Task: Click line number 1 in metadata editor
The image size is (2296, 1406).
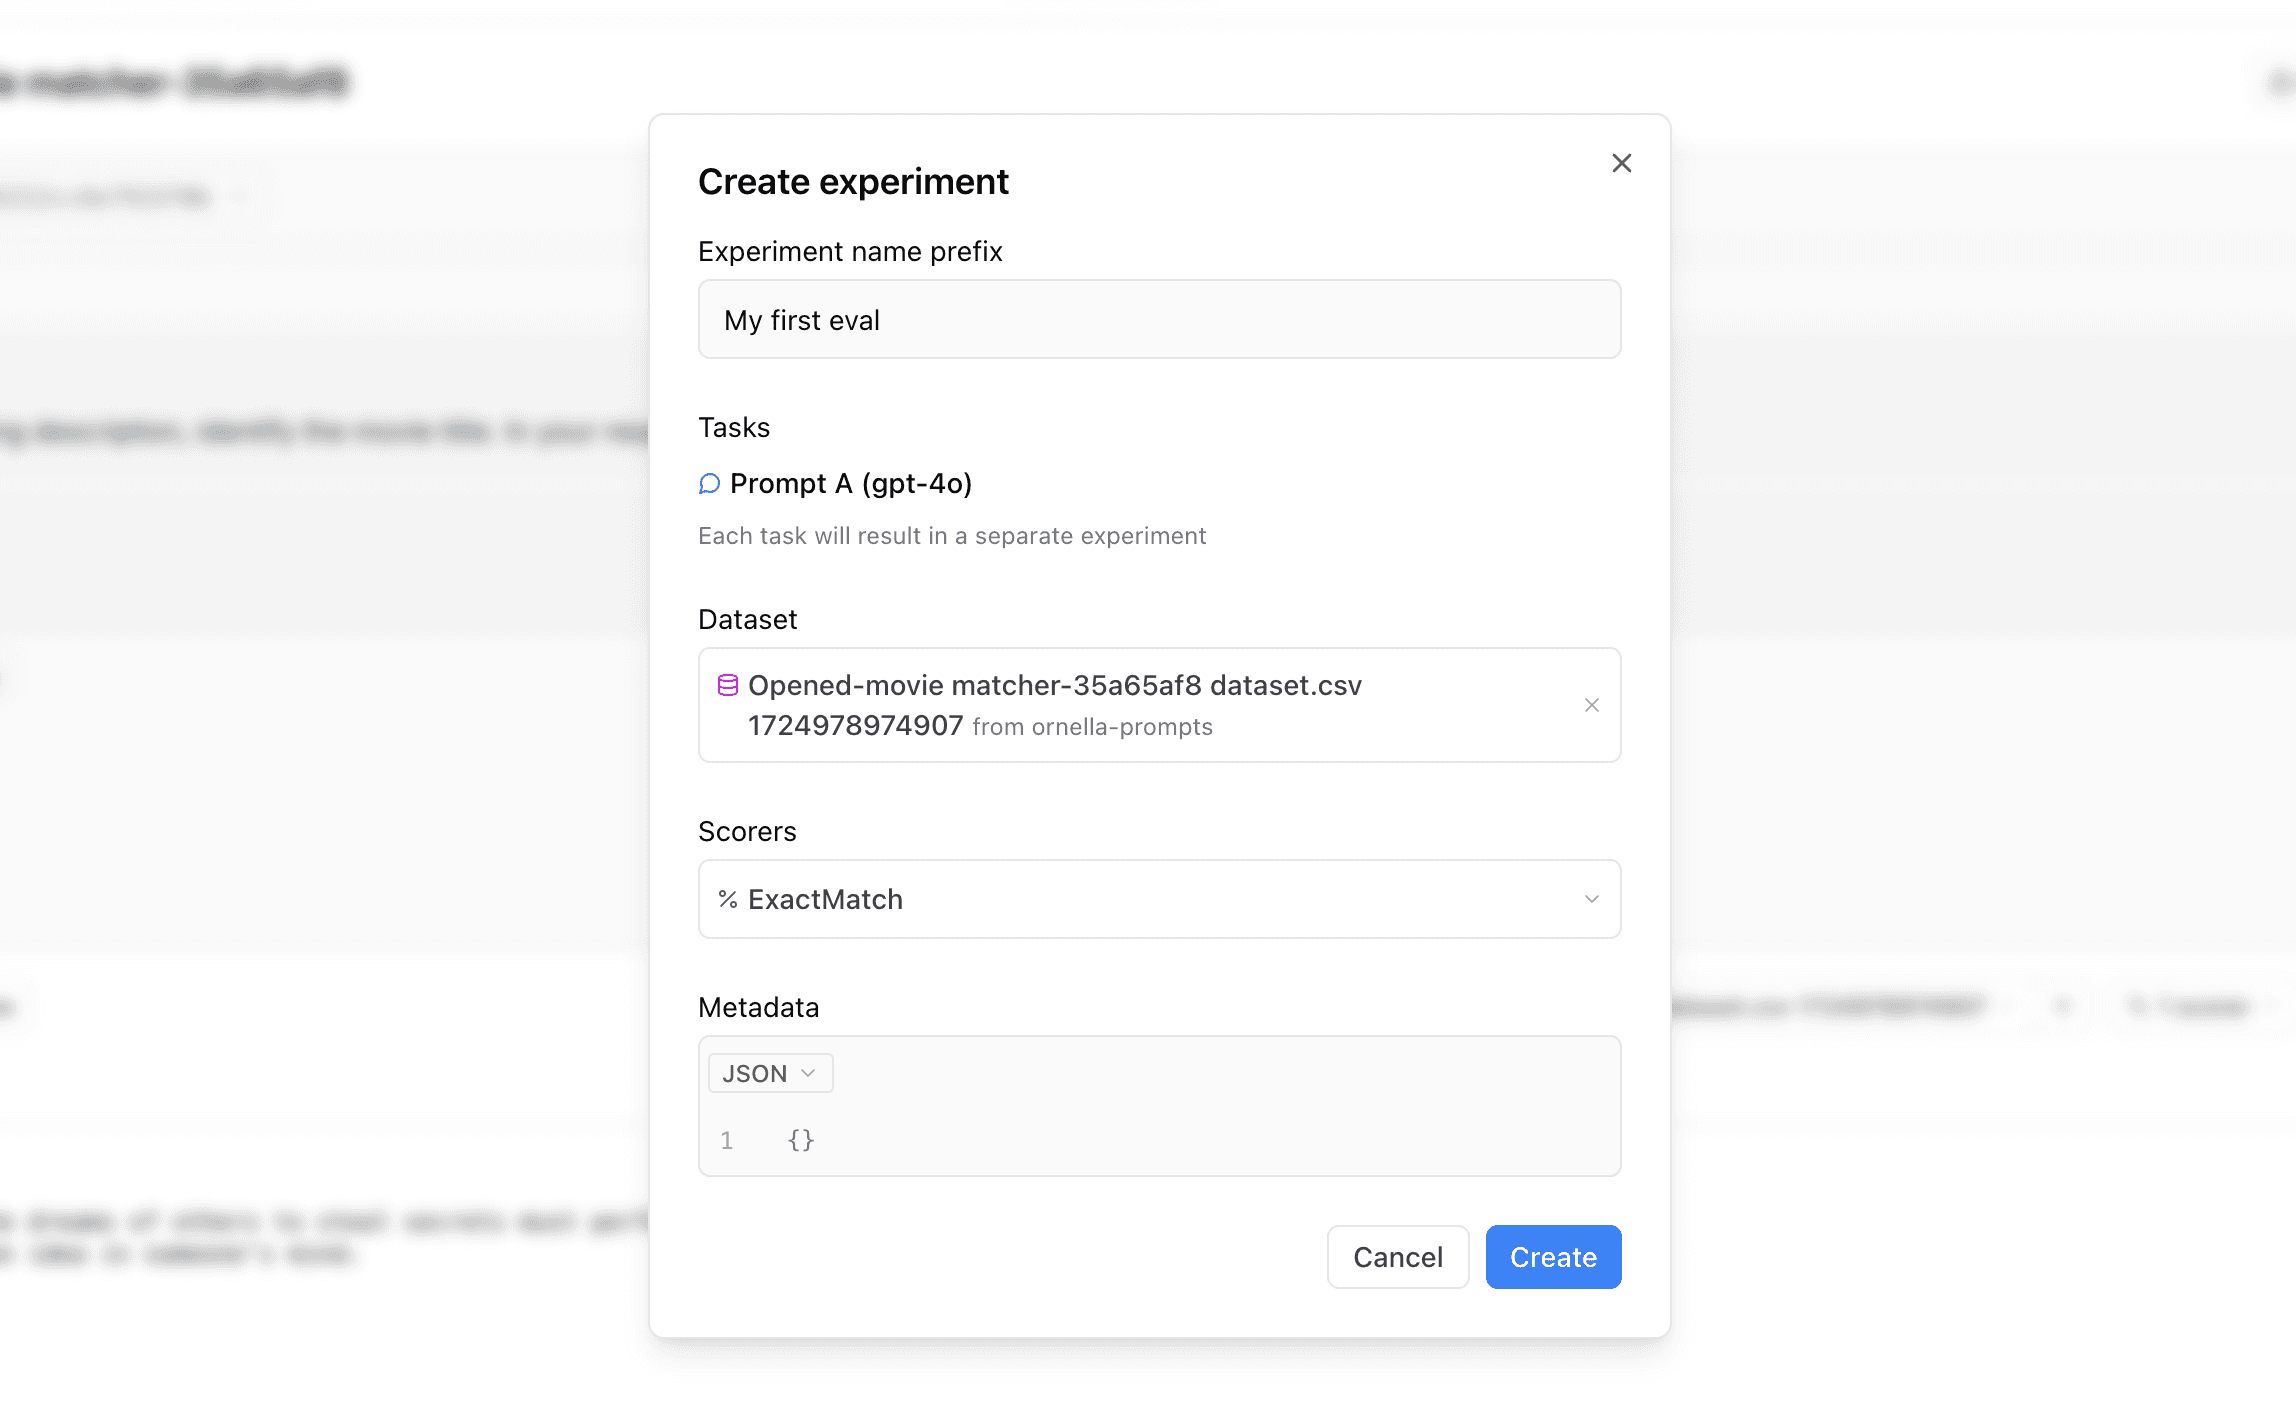Action: click(727, 1140)
